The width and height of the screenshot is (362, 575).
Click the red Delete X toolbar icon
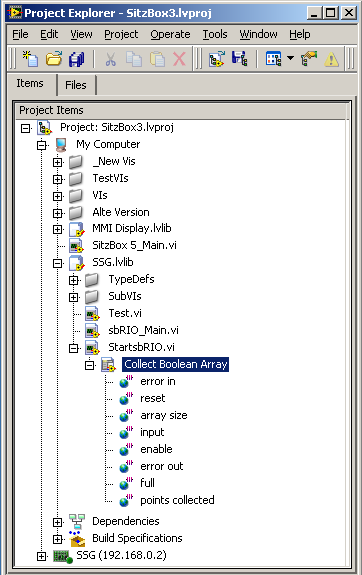(x=179, y=59)
